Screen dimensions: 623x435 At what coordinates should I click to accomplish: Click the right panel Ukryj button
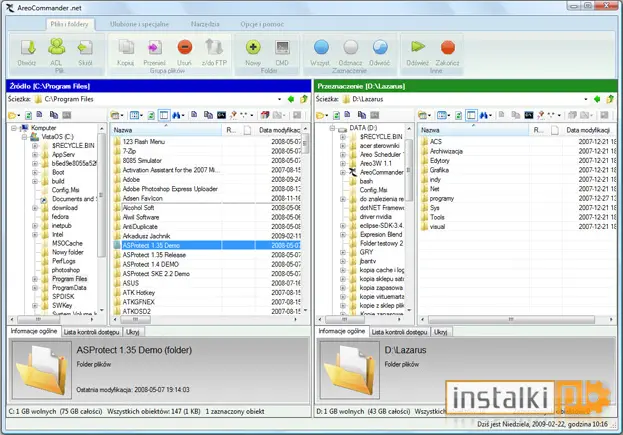click(441, 332)
